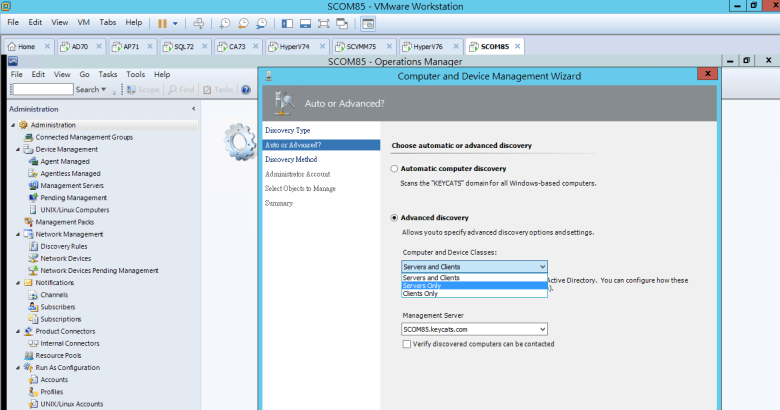Click the VMware pause button icon
Screen dimensions: 780x410
[x=163, y=22]
